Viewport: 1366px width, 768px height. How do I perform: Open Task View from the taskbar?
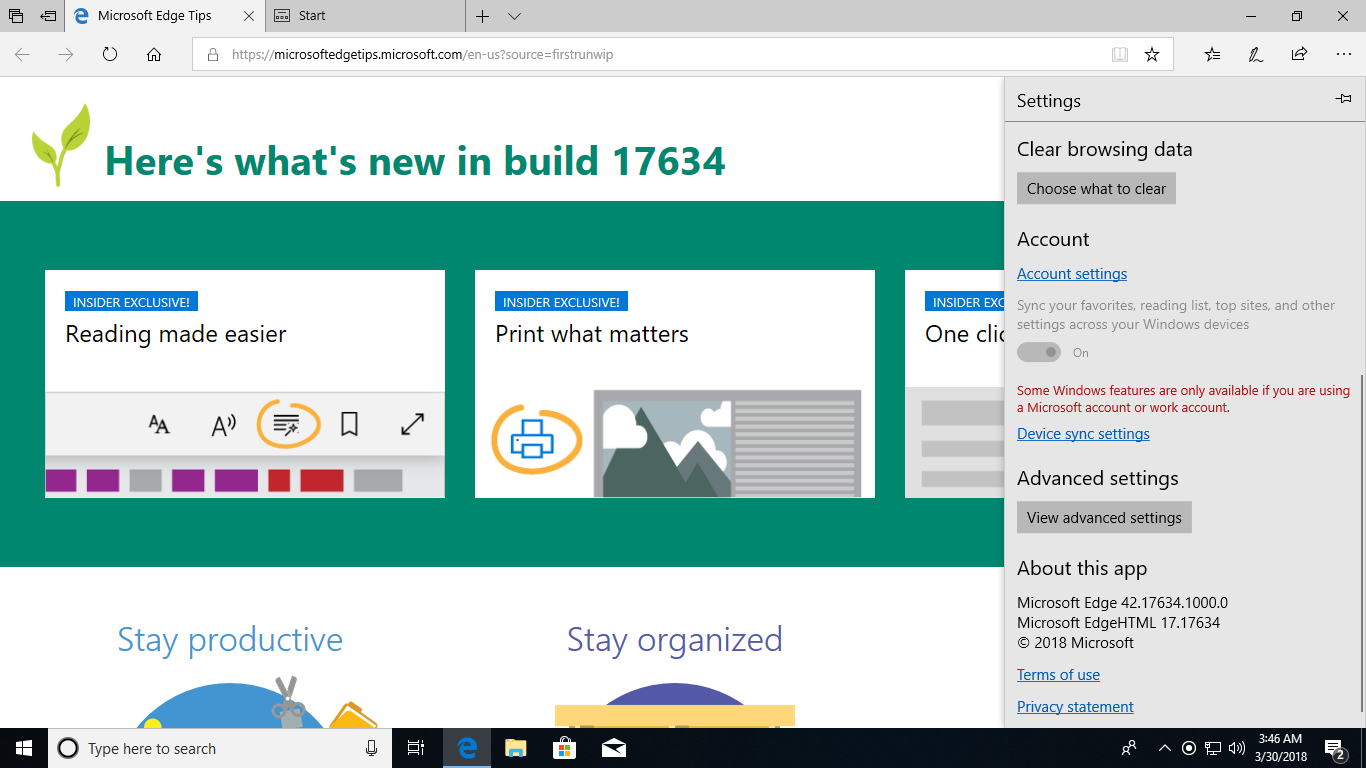pos(416,748)
